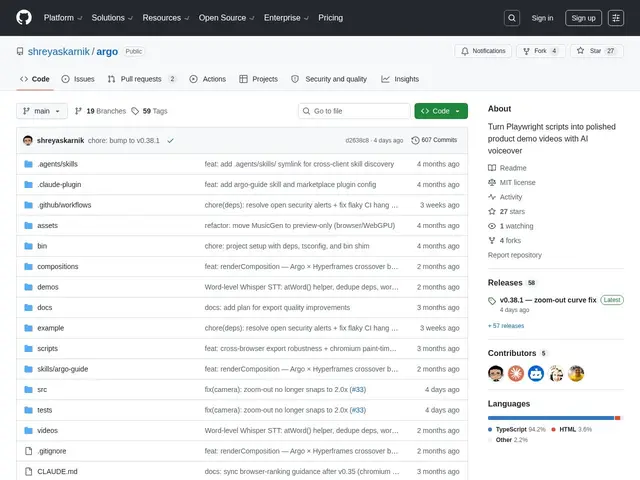Click the 59 Tags tag icon
Image resolution: width=640 pixels, height=480 pixels.
point(135,111)
